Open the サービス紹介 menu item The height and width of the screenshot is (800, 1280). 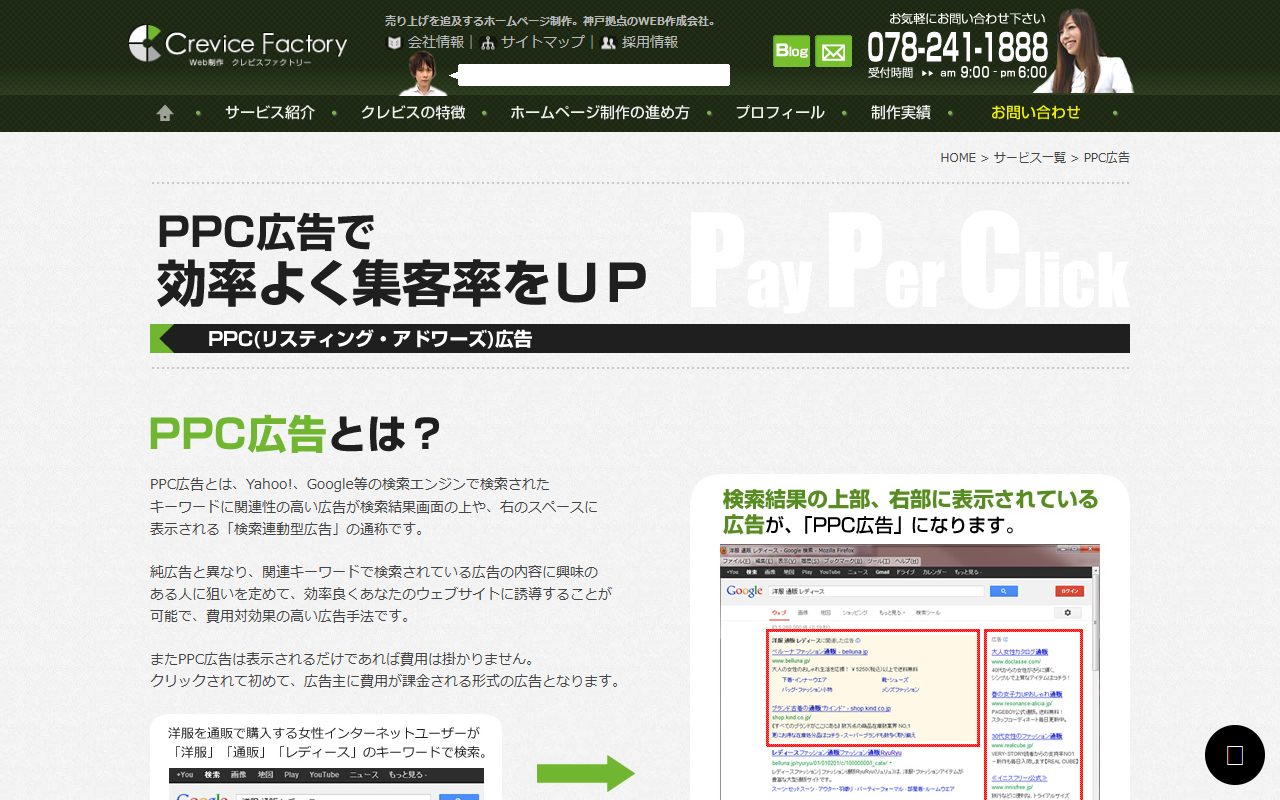pyautogui.click(x=269, y=113)
